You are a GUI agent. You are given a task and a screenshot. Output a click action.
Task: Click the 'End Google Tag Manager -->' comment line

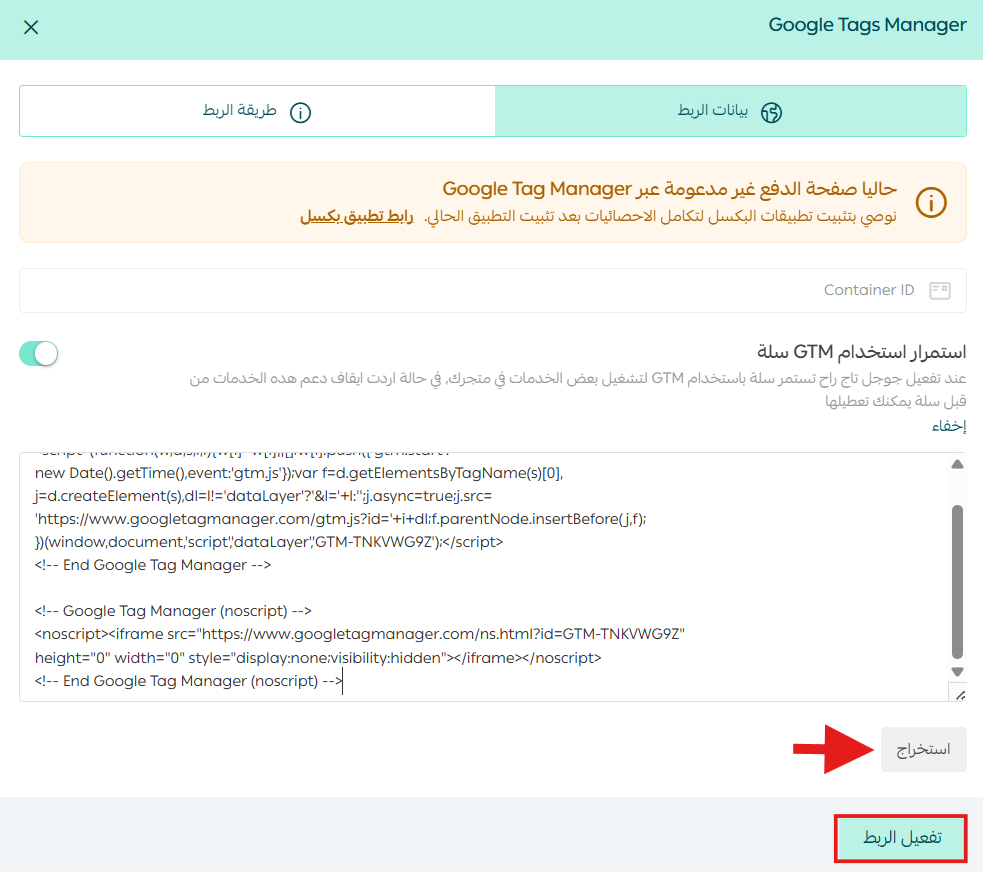coord(153,565)
